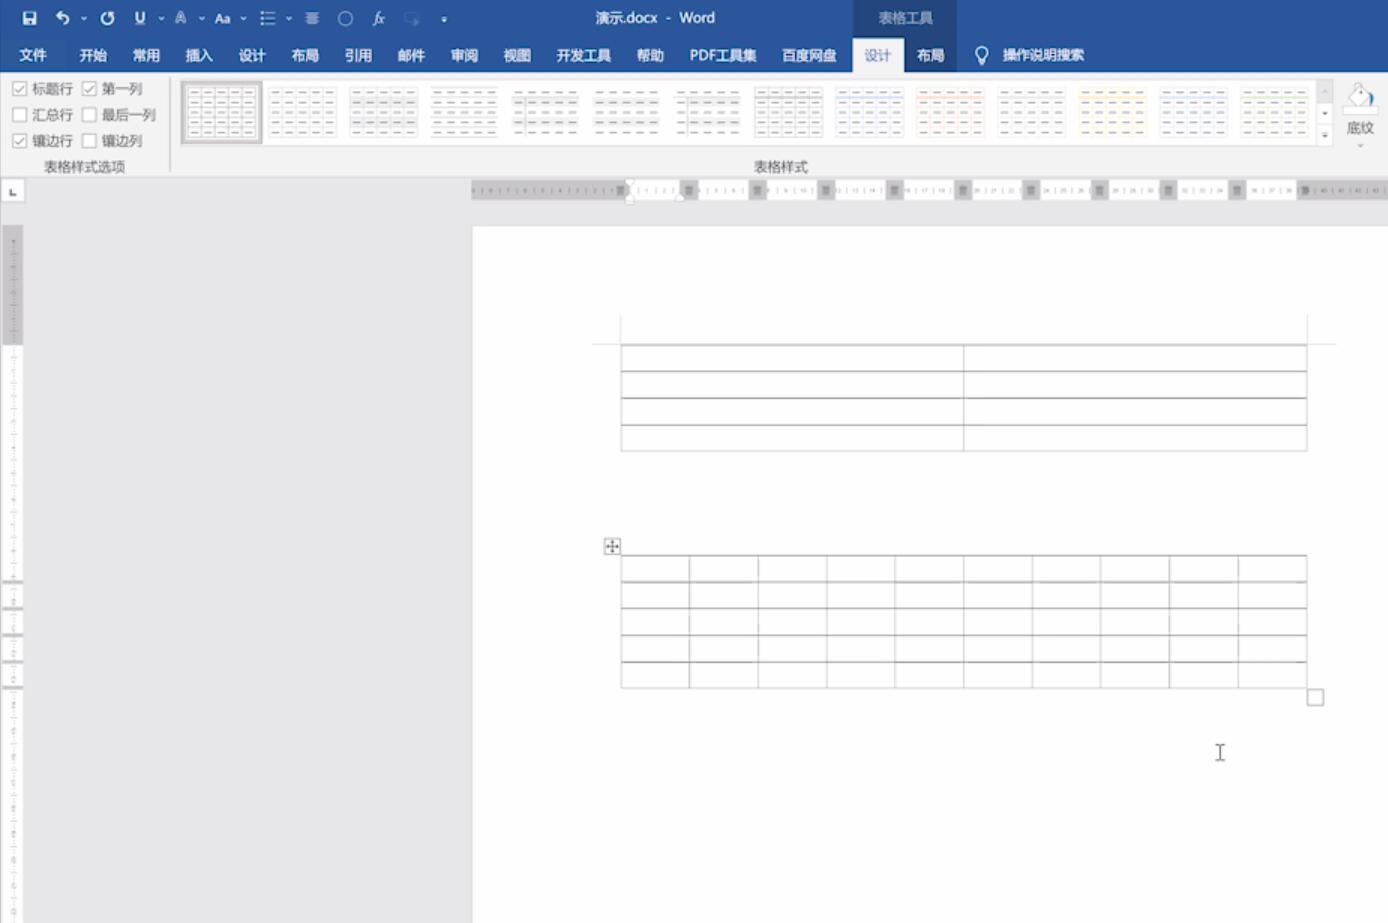Click the lightbulb tell-me icon
The height and width of the screenshot is (923, 1388).
pos(981,55)
